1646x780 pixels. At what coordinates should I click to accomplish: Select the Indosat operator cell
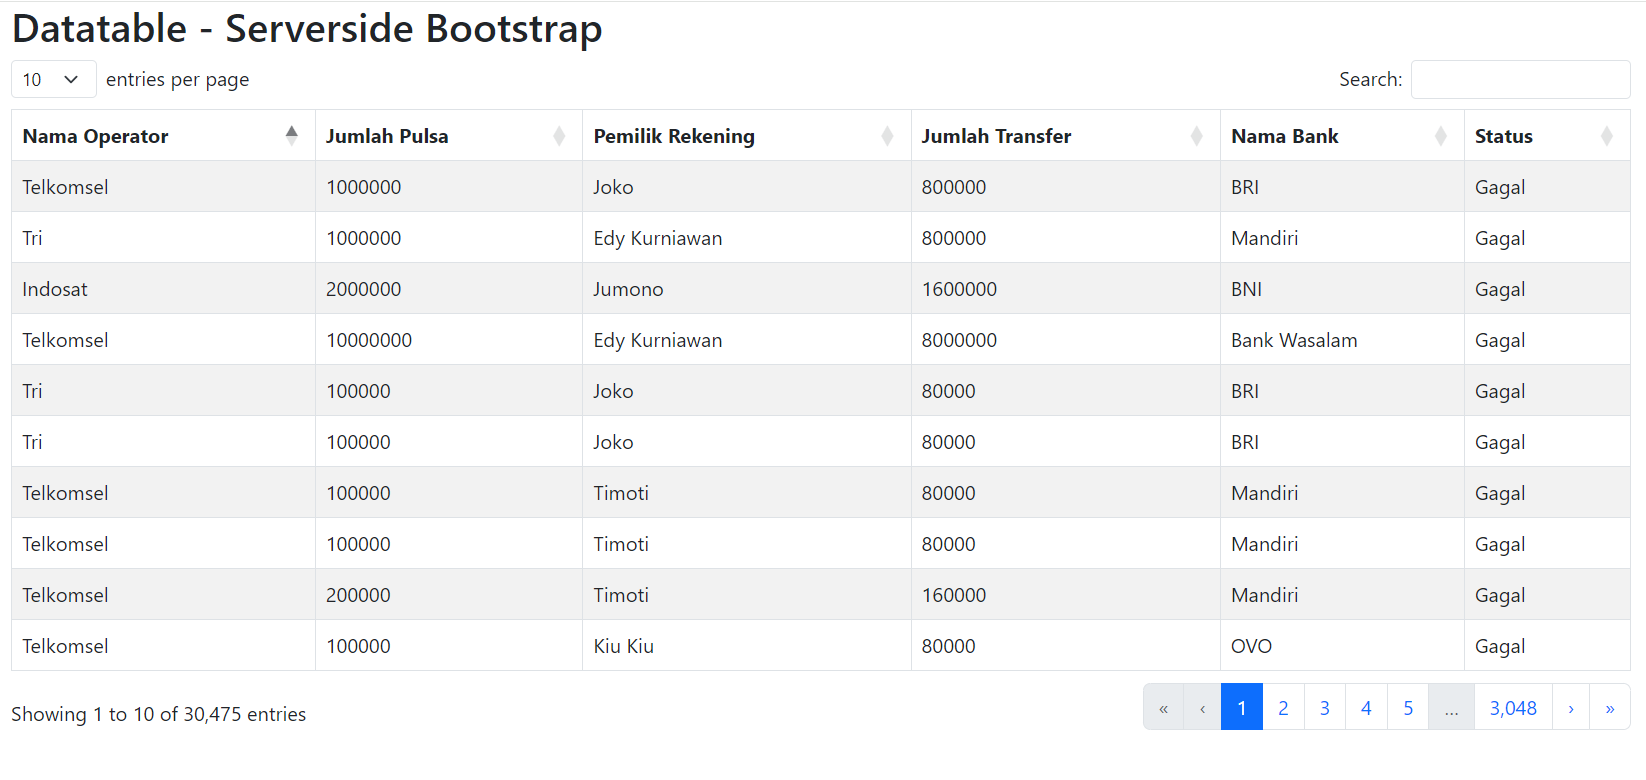pyautogui.click(x=163, y=289)
